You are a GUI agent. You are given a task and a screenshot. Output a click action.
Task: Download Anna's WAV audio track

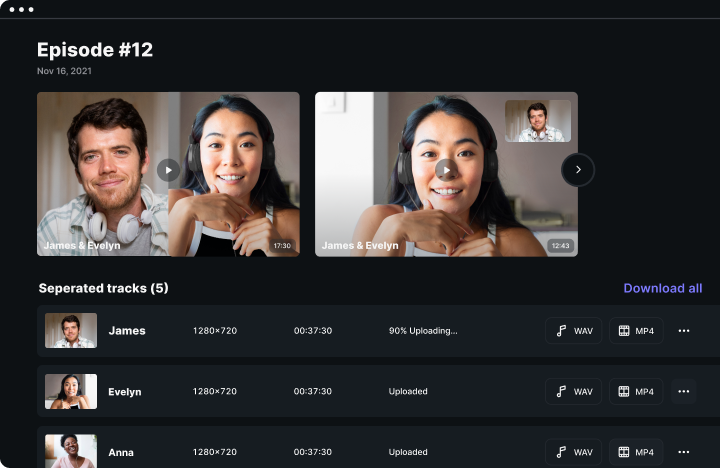(574, 452)
